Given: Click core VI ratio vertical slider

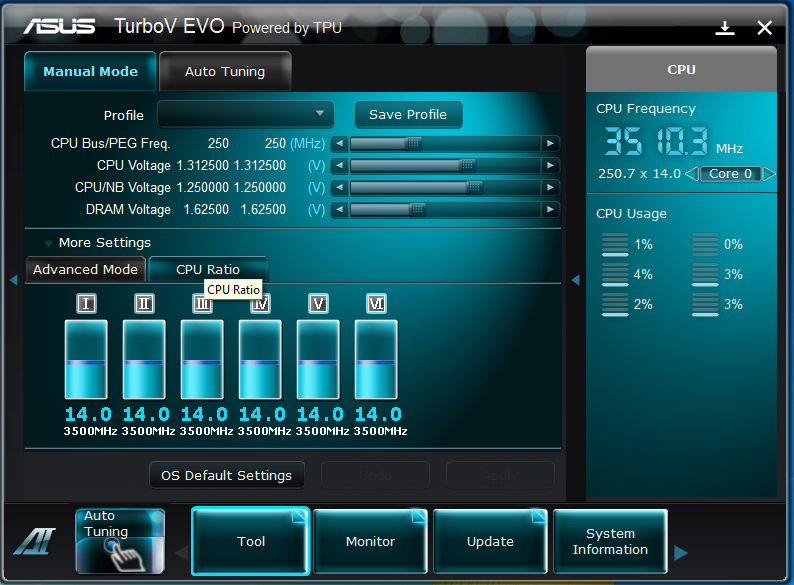Looking at the screenshot, I should [376, 360].
